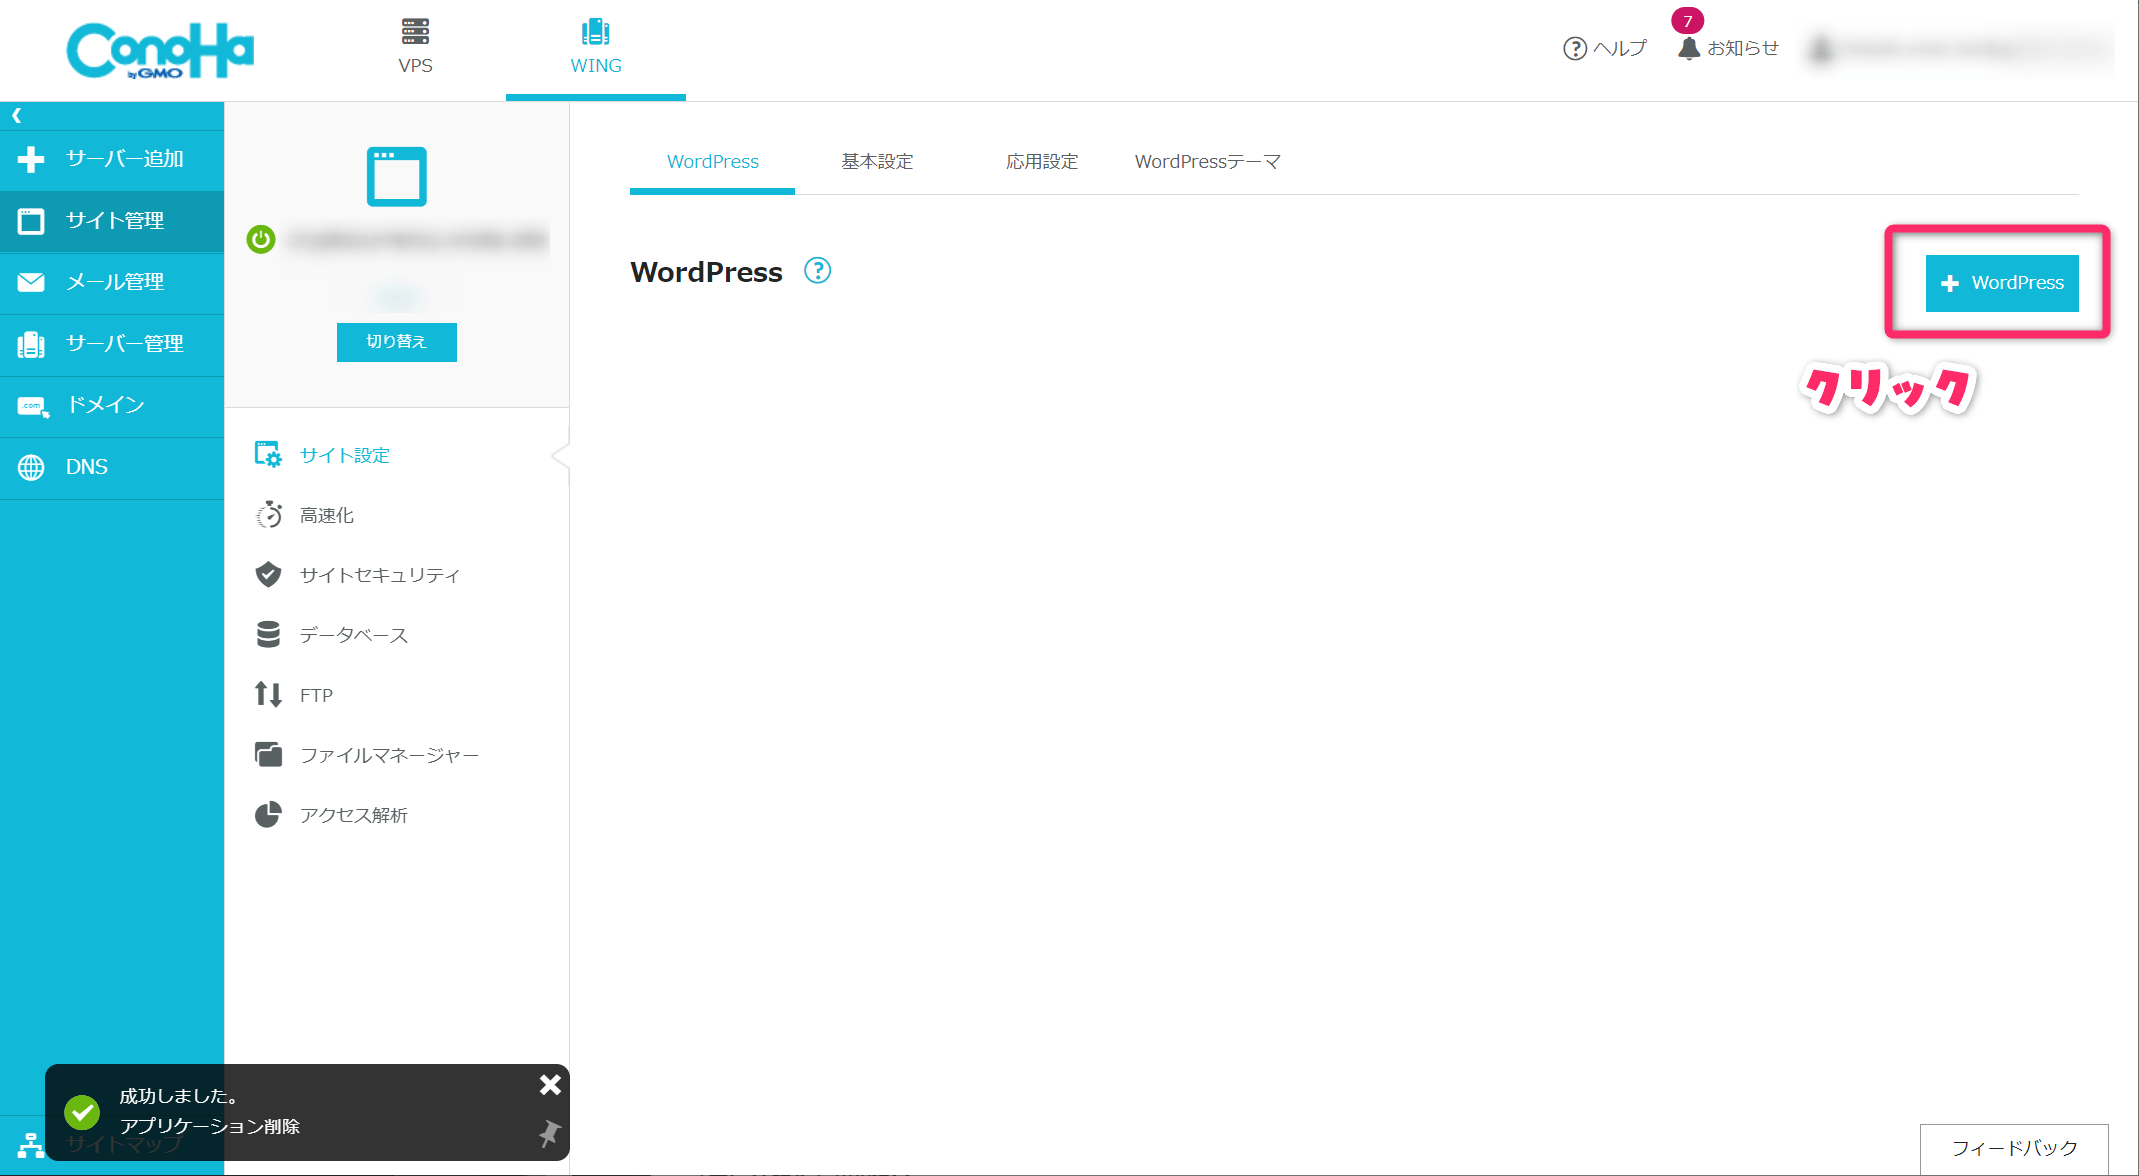Click the WordPress help question mark icon
Screen dimensions: 2139x1176
pyautogui.click(x=817, y=271)
